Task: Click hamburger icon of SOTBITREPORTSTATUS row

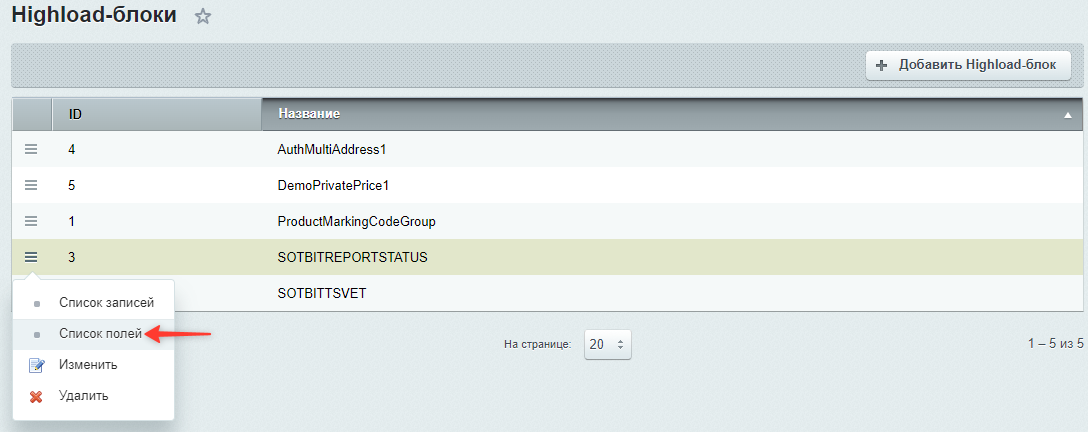Action: (31, 257)
